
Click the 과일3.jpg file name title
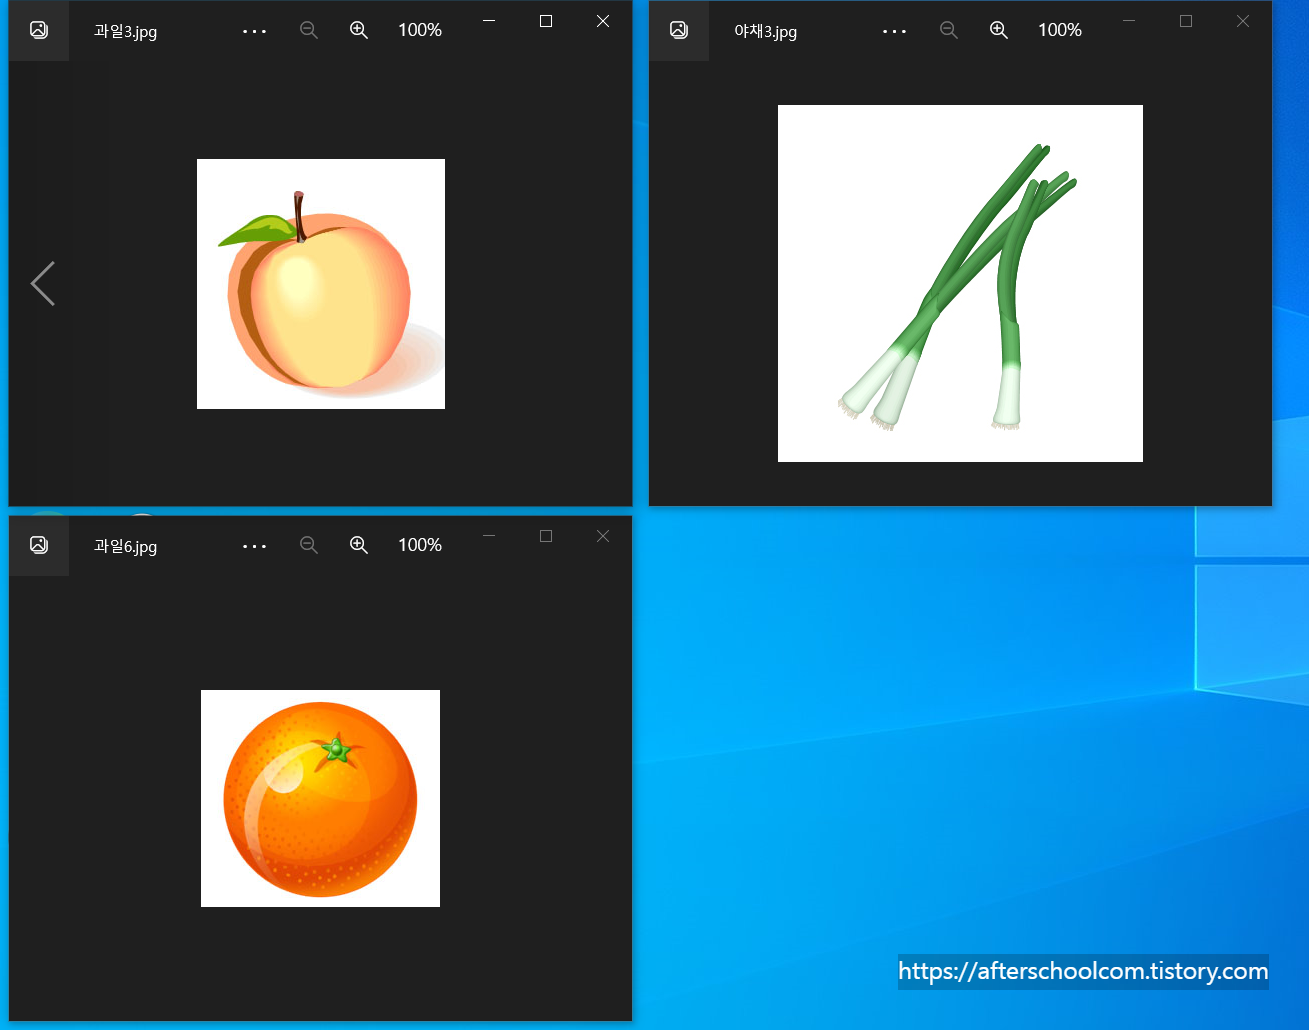tap(125, 31)
